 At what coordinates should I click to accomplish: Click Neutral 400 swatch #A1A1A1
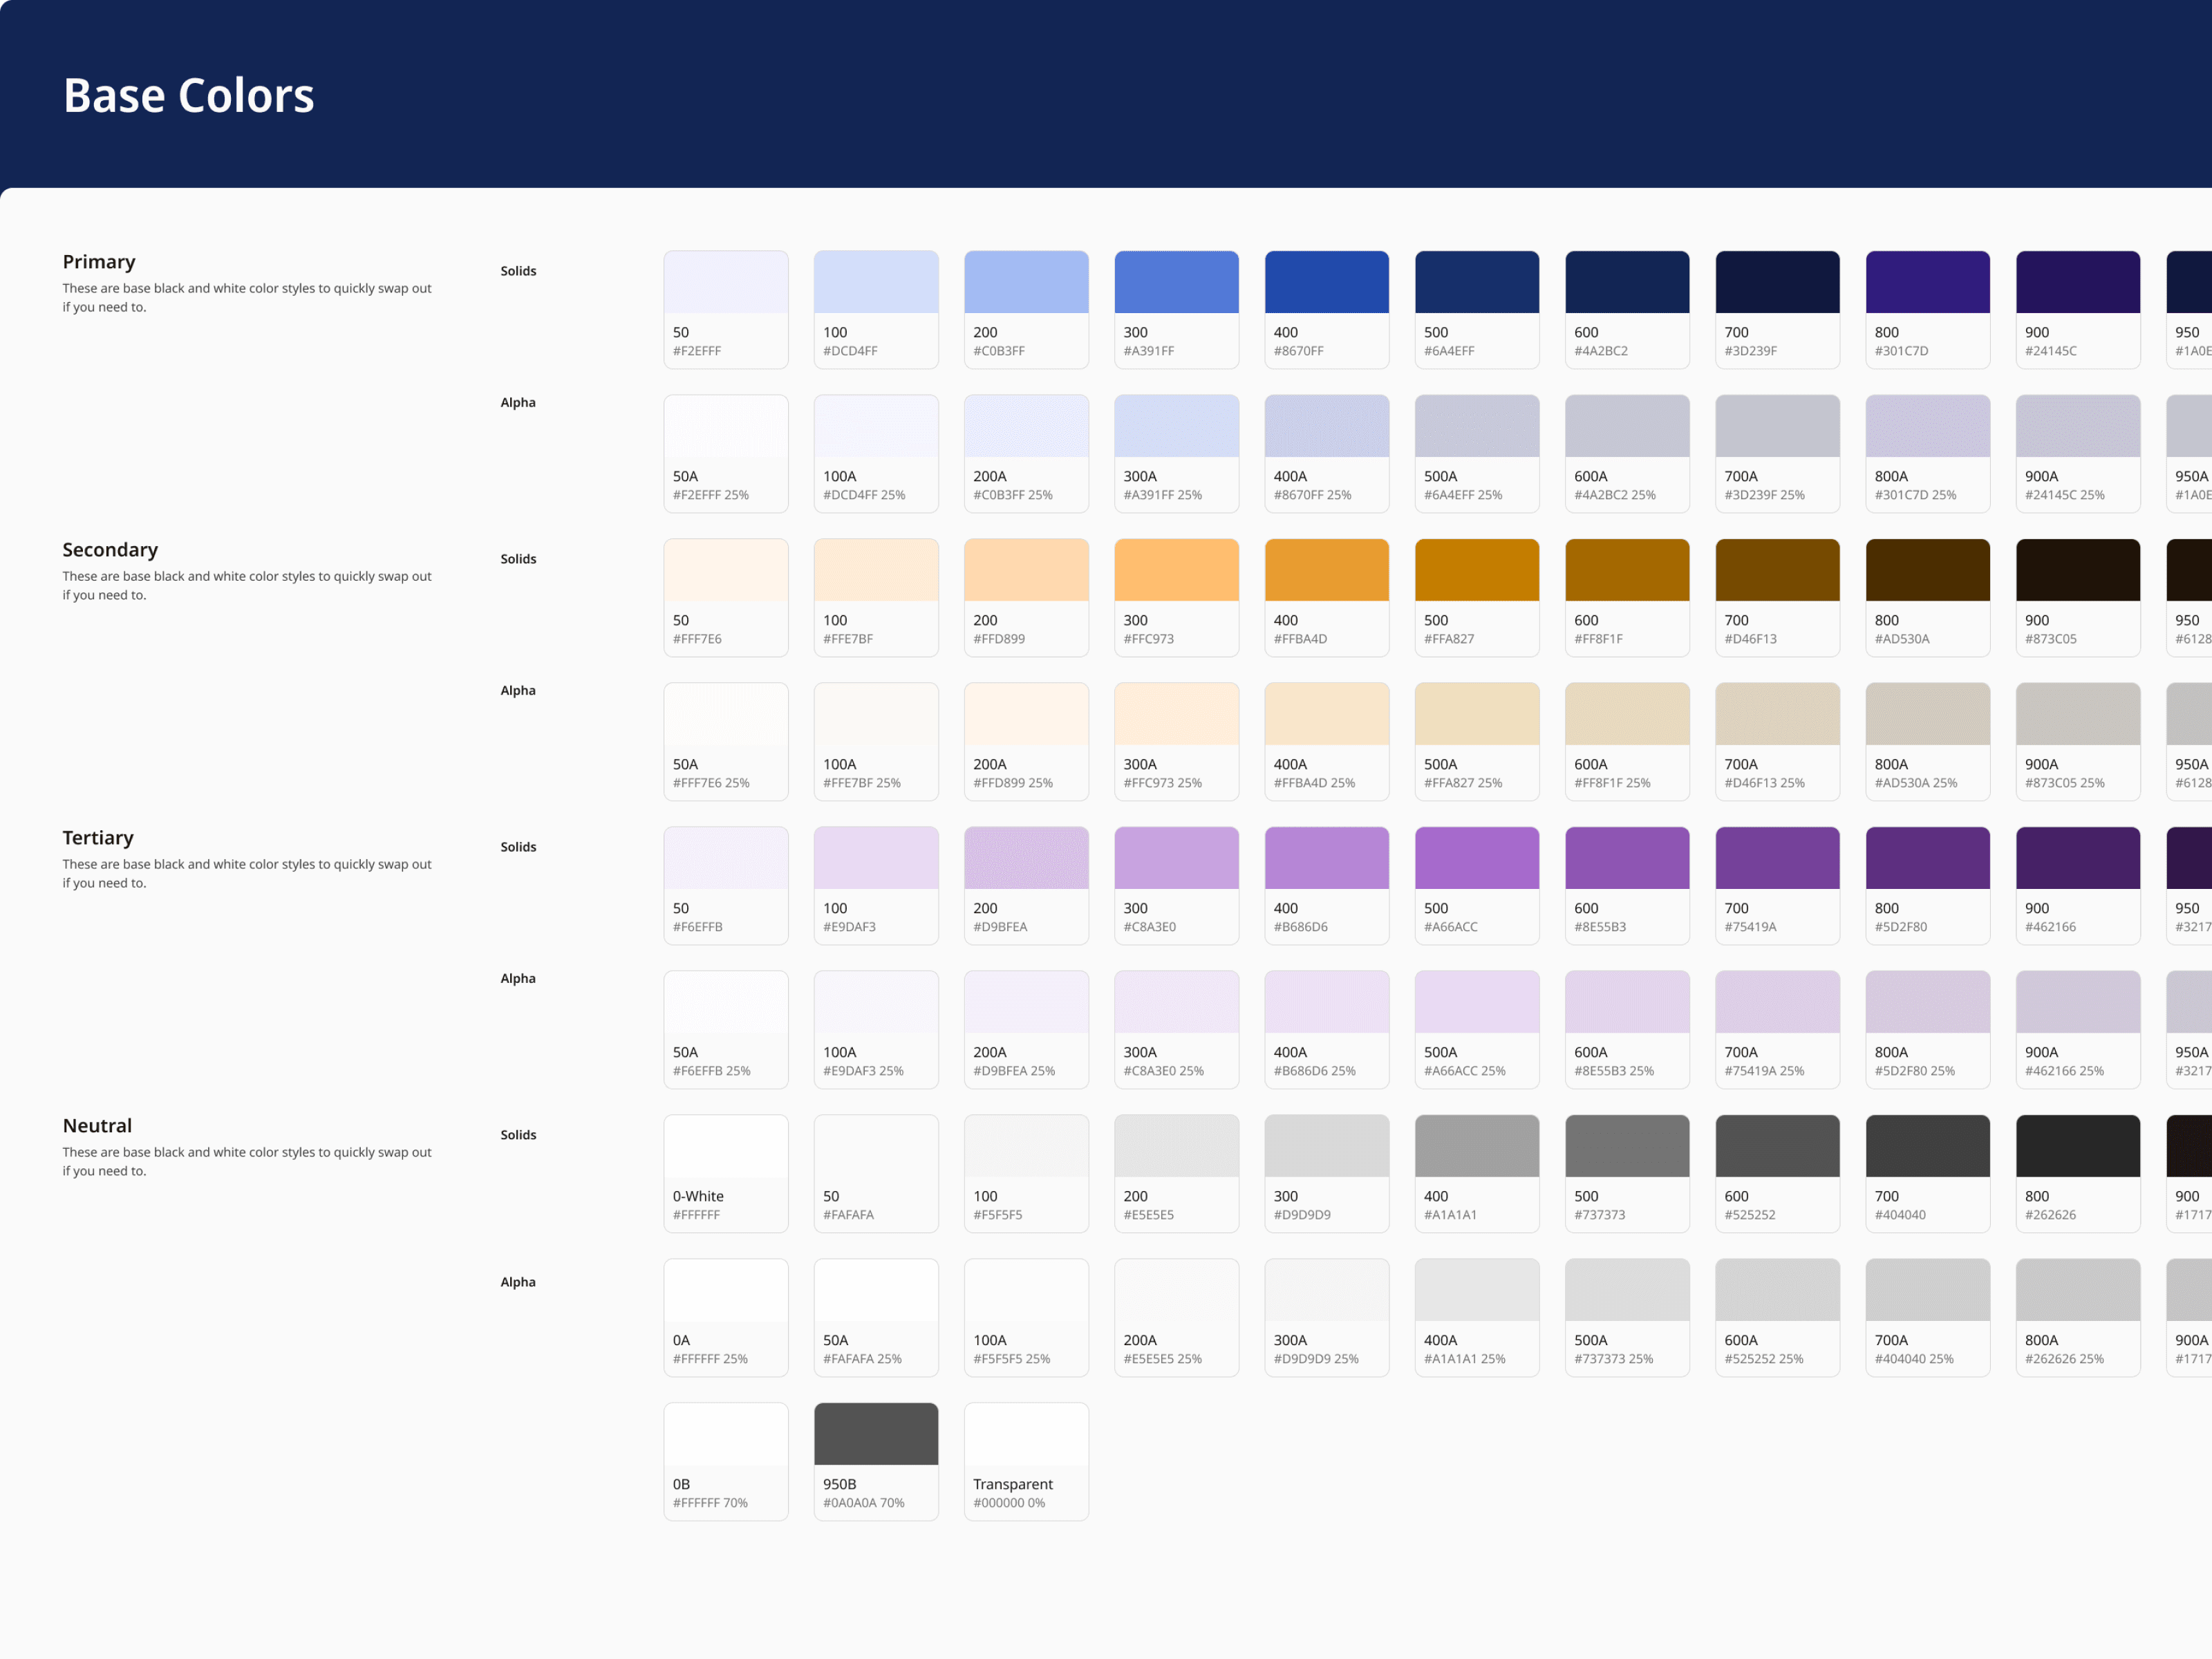point(1477,1174)
